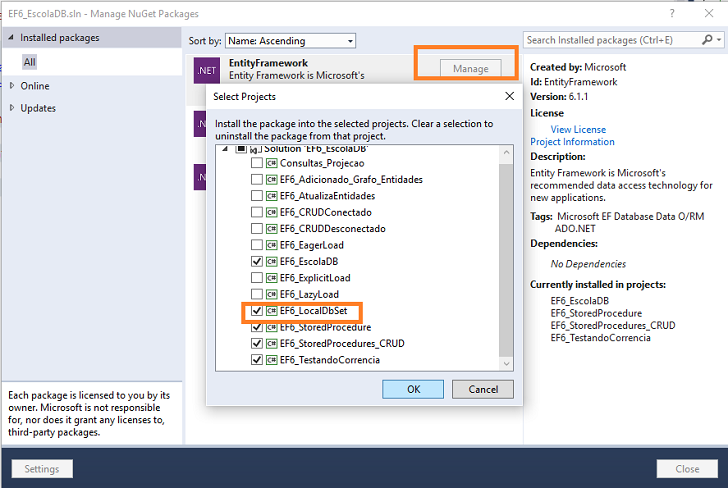Click the C# icon beside EF6_AtualizaEntidades
The height and width of the screenshot is (488, 728).
pos(272,196)
